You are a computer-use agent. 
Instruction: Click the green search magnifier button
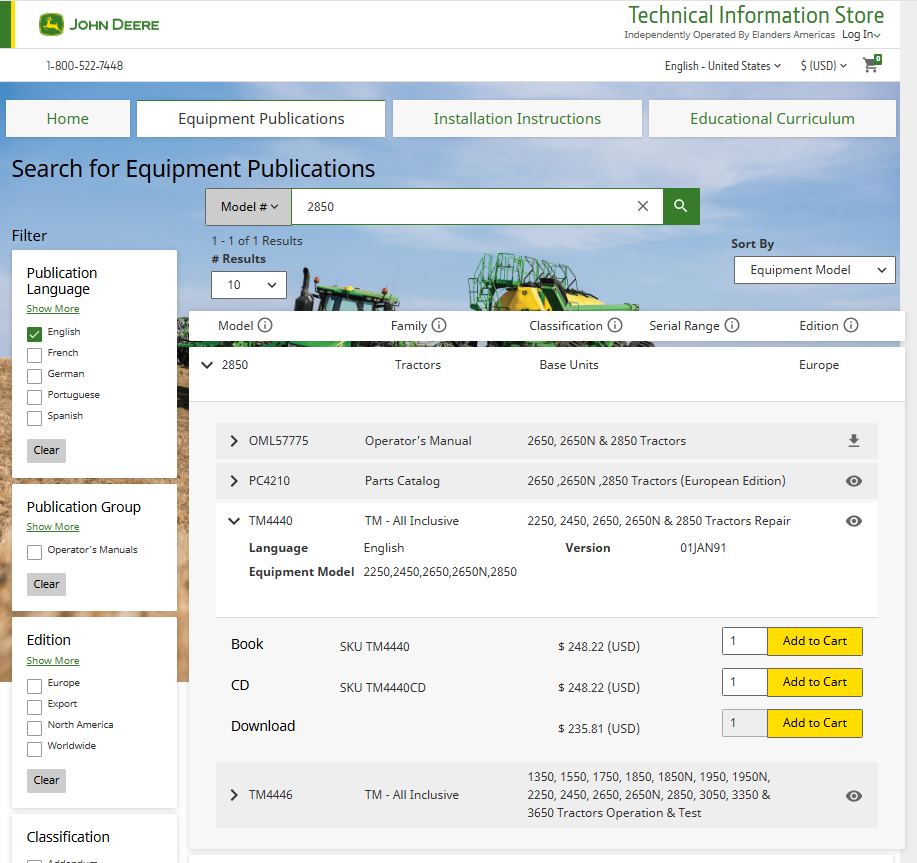pos(681,206)
